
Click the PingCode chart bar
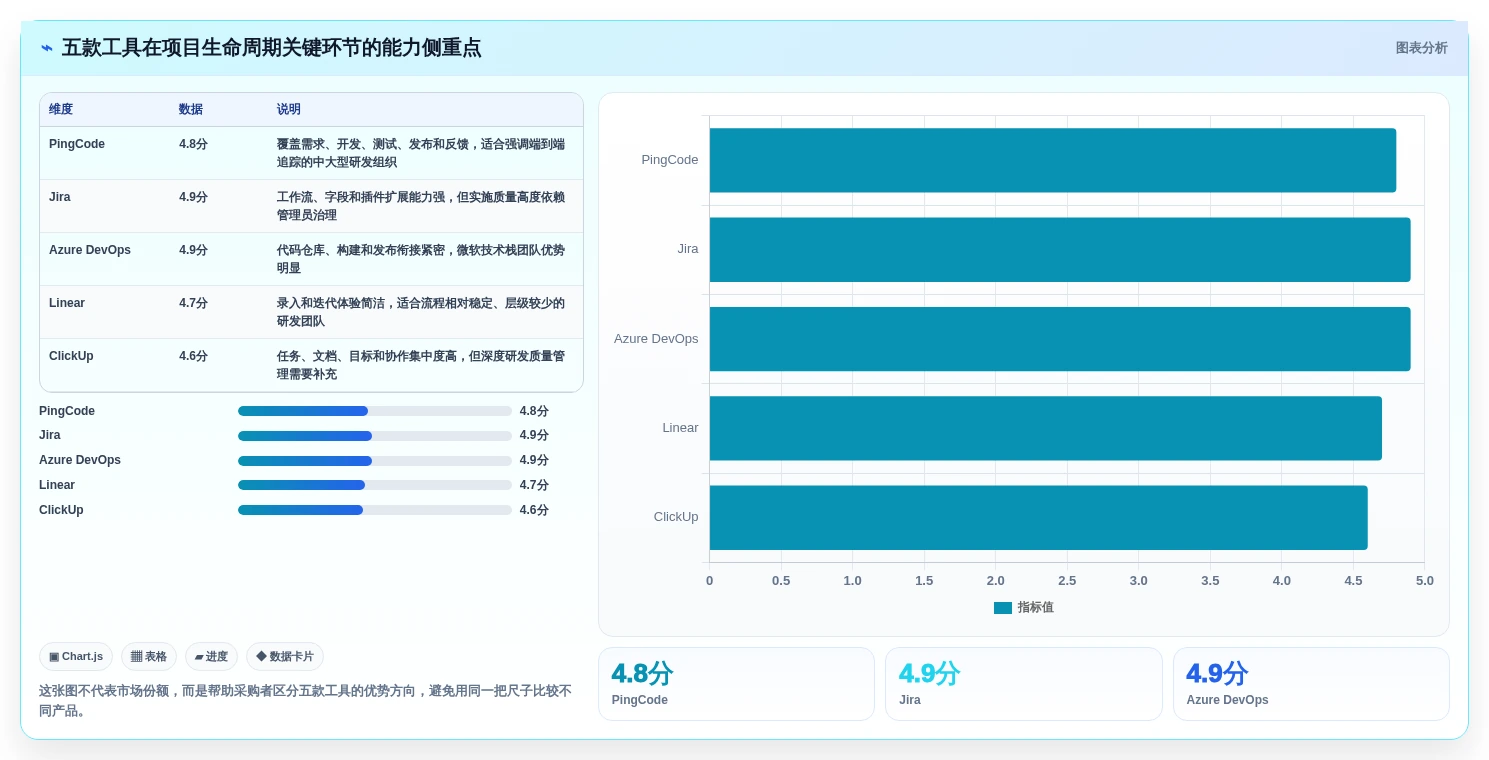(x=1053, y=160)
